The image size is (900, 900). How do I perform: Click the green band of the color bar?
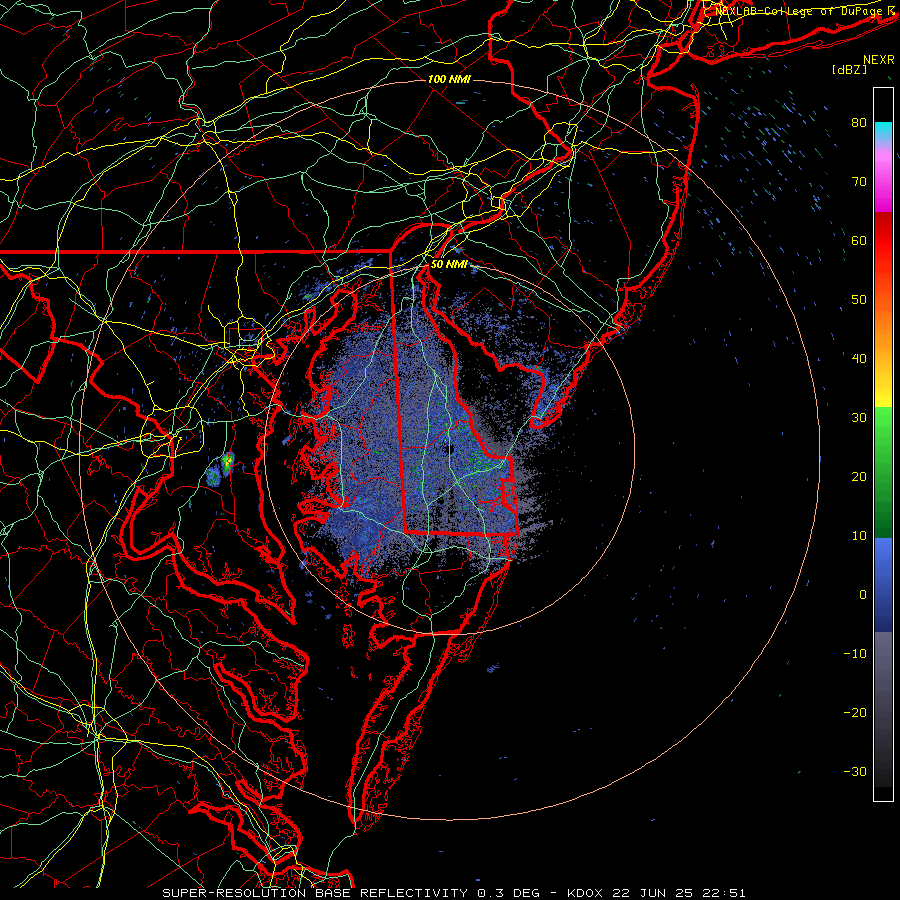click(x=883, y=472)
